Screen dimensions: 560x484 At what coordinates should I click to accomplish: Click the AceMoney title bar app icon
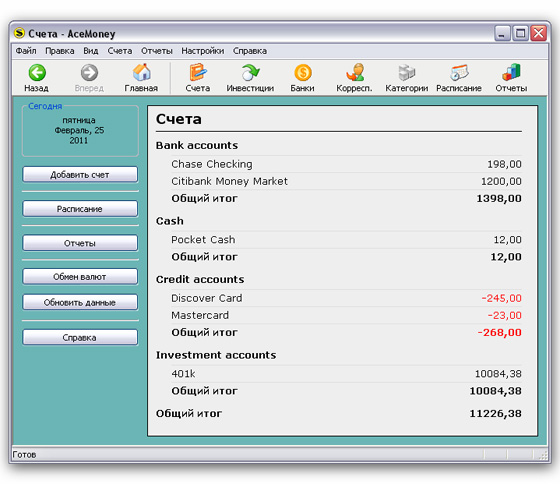[19, 33]
